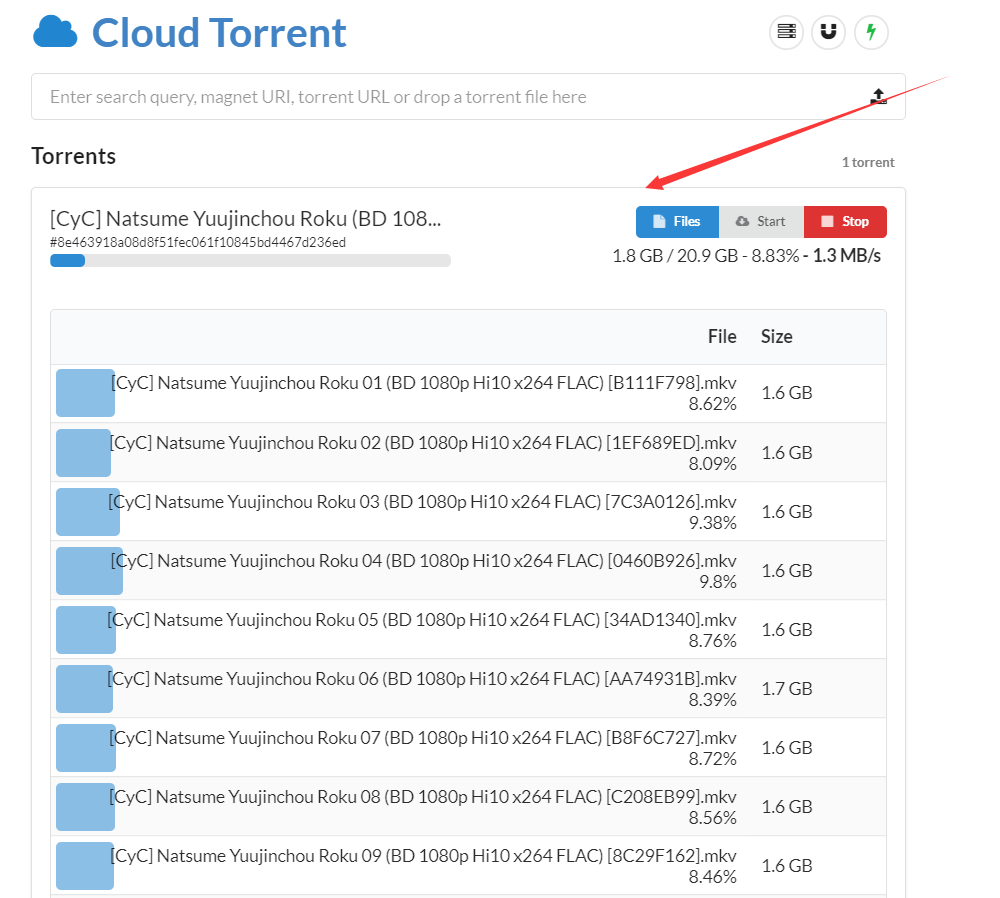
Task: Toggle selection of Roku 09 episode thumbnail
Action: pos(85,866)
